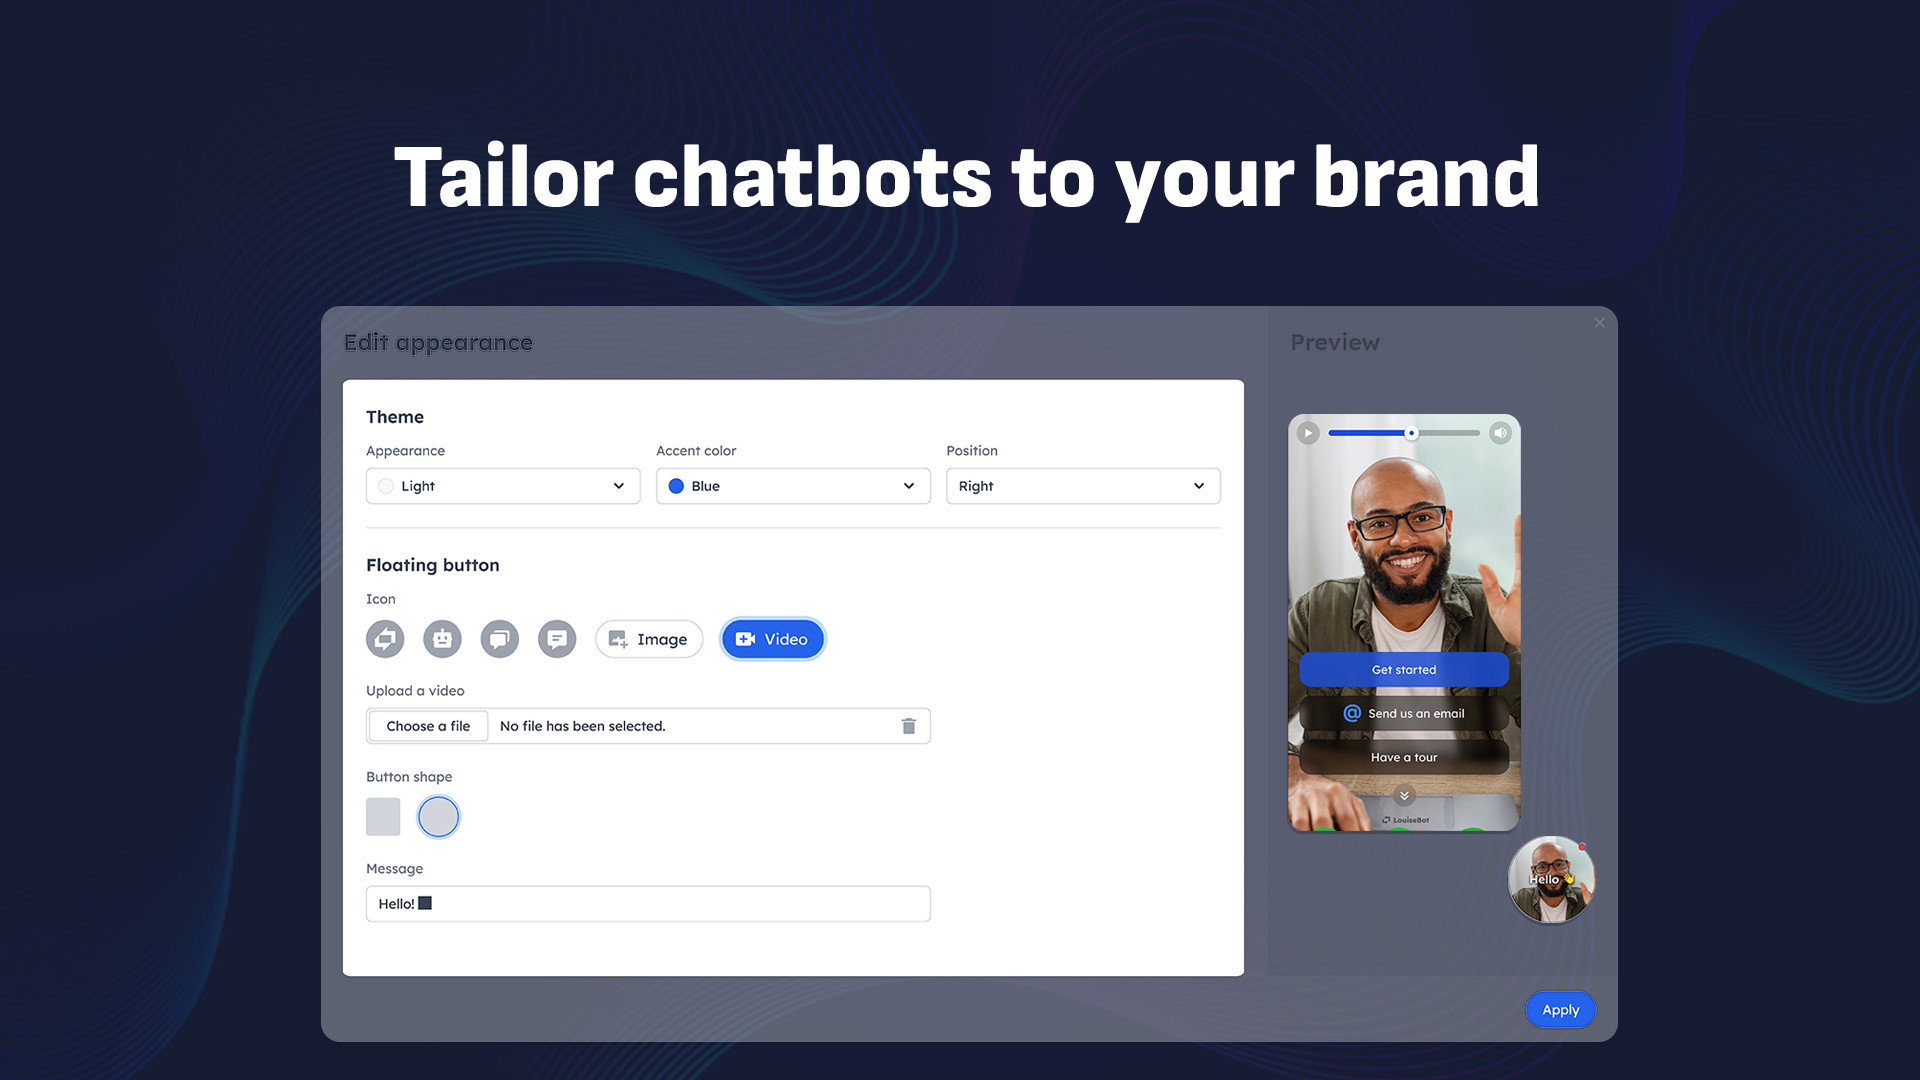Click the Hello message input field
This screenshot has width=1920, height=1080.
pyautogui.click(x=647, y=903)
